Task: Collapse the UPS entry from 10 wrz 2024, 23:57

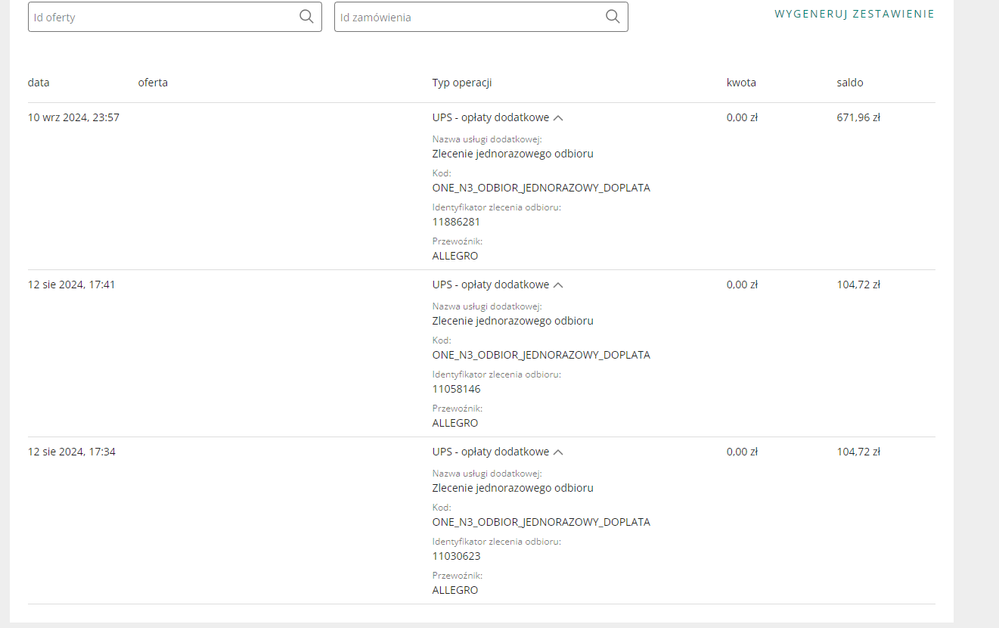Action: click(x=558, y=118)
